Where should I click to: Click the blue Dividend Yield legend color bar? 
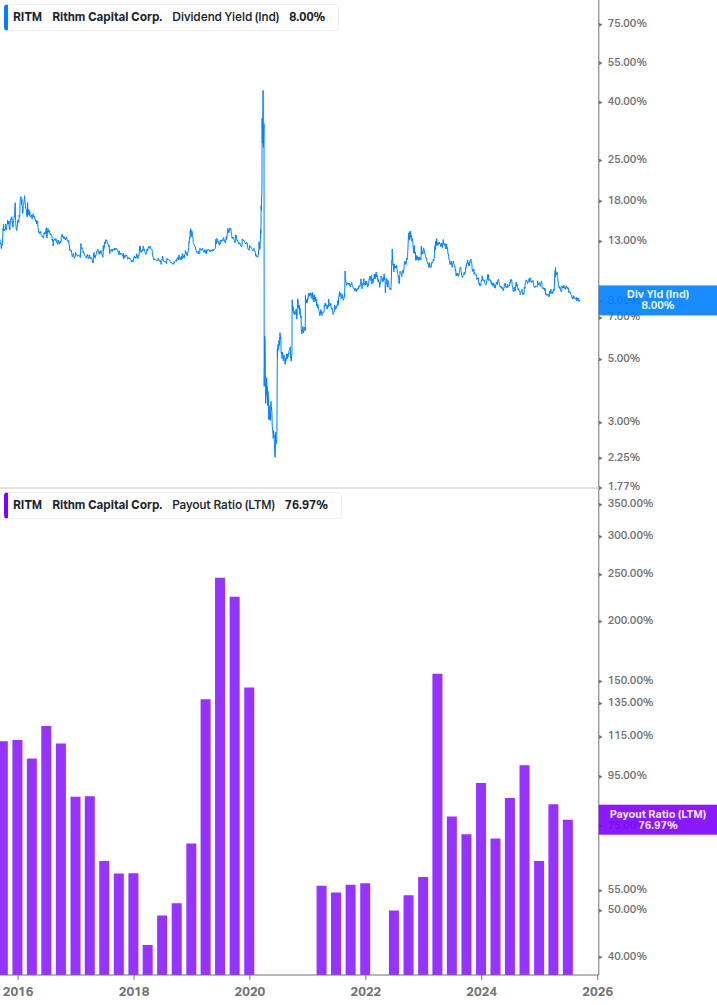click(x=6, y=17)
